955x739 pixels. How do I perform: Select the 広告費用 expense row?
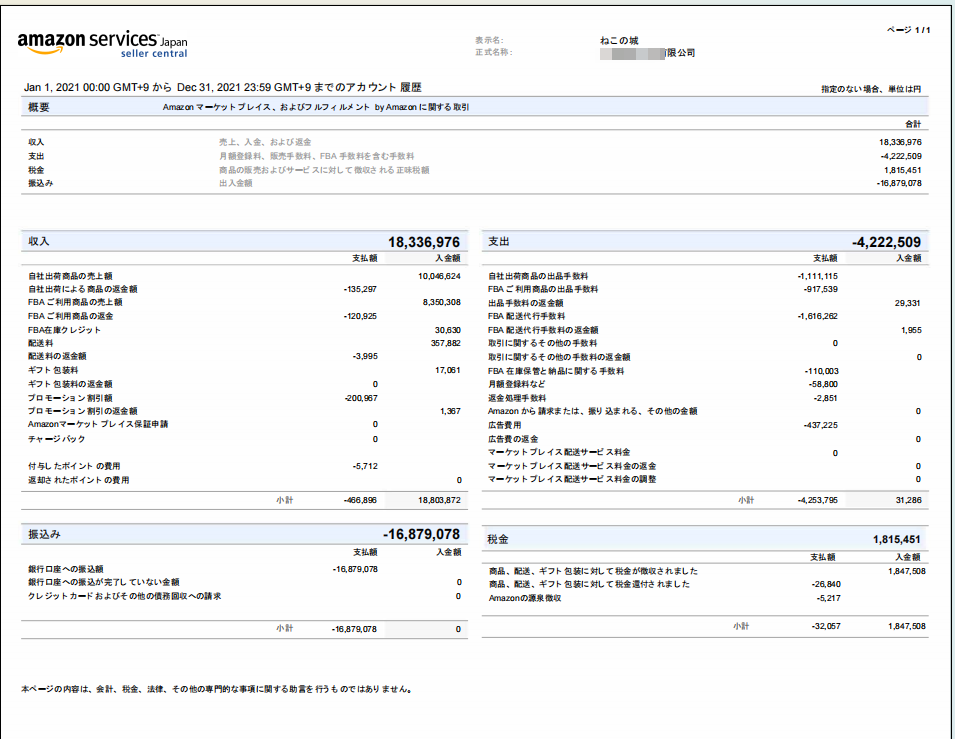[x=506, y=424]
